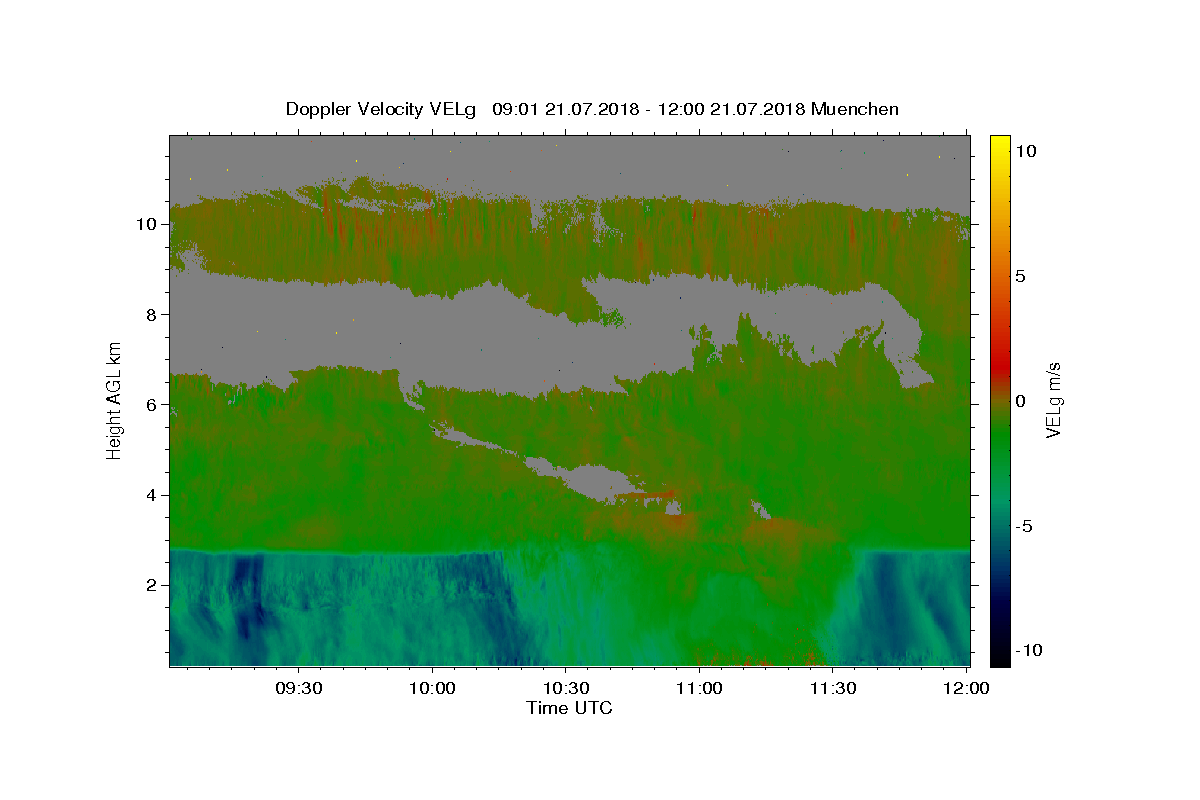
Task: Click the colorbar value -10 label
Action: tap(1028, 651)
